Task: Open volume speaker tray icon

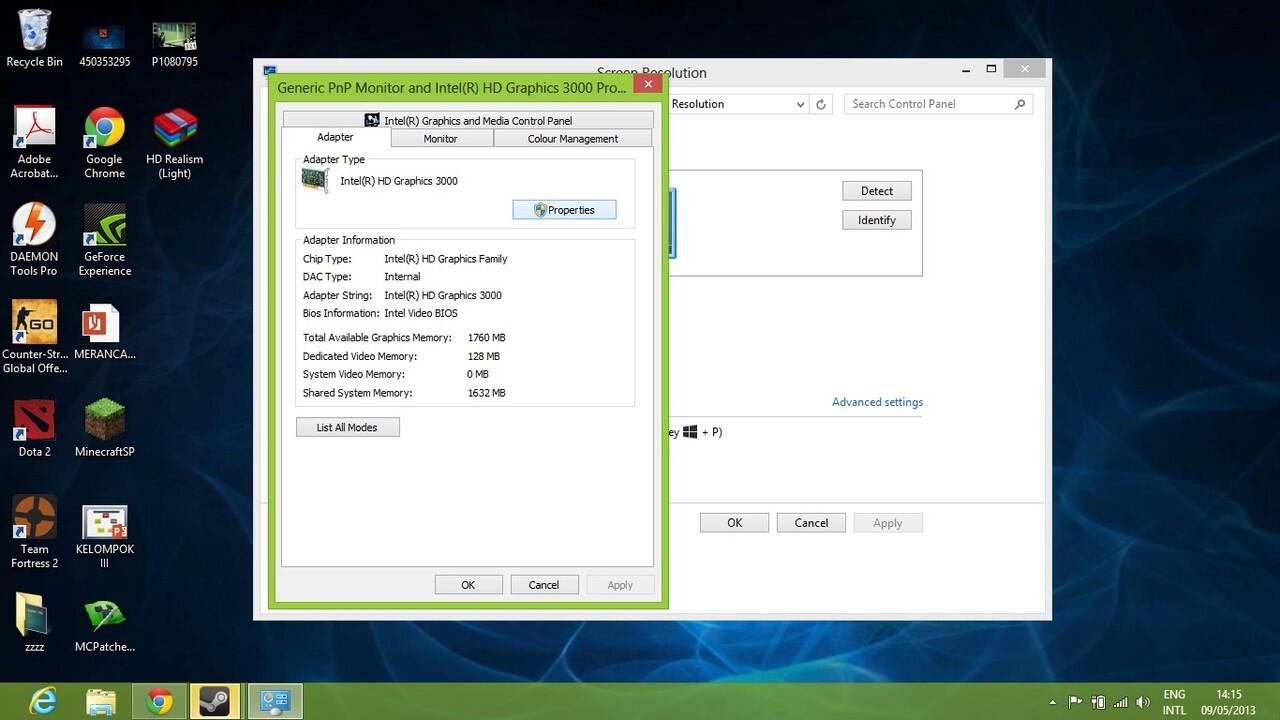Action: [x=1141, y=702]
